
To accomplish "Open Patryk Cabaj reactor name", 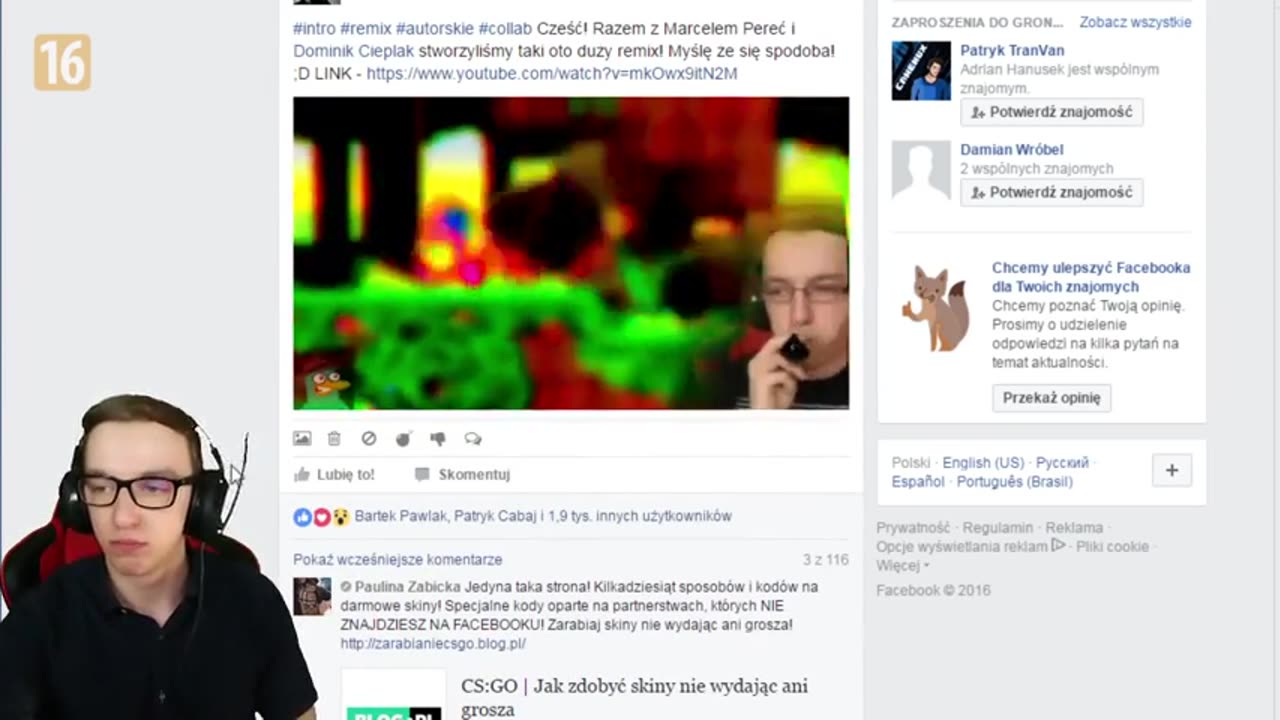I will pos(495,516).
